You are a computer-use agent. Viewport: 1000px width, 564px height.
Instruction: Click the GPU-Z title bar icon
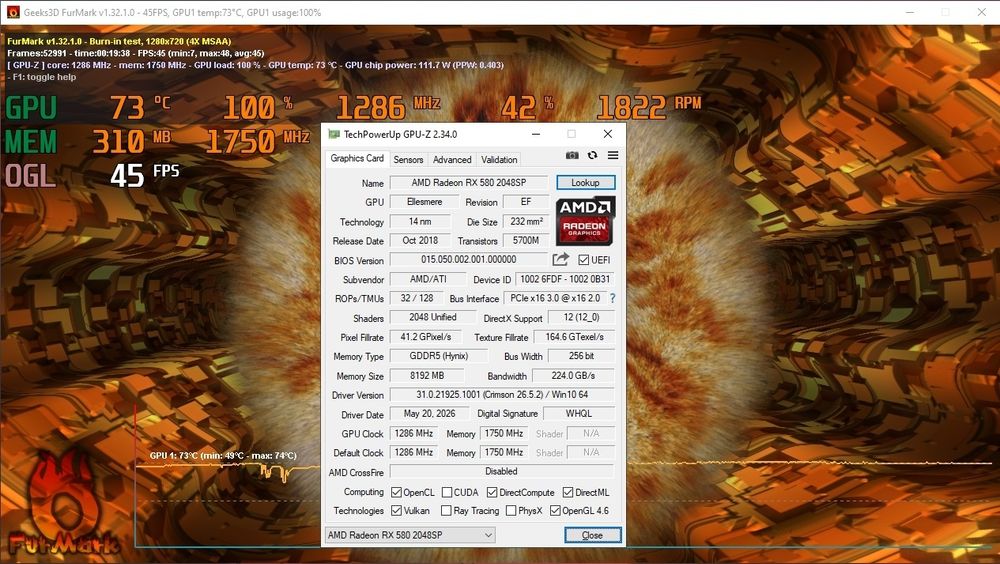(334, 134)
